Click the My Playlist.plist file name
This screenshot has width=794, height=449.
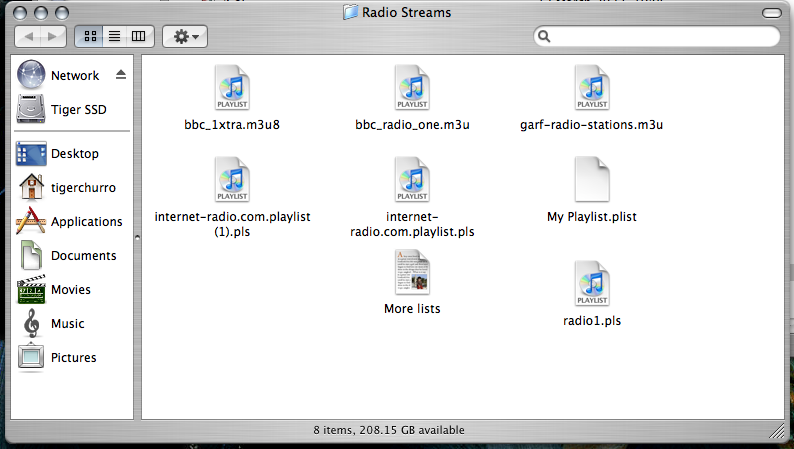point(592,217)
